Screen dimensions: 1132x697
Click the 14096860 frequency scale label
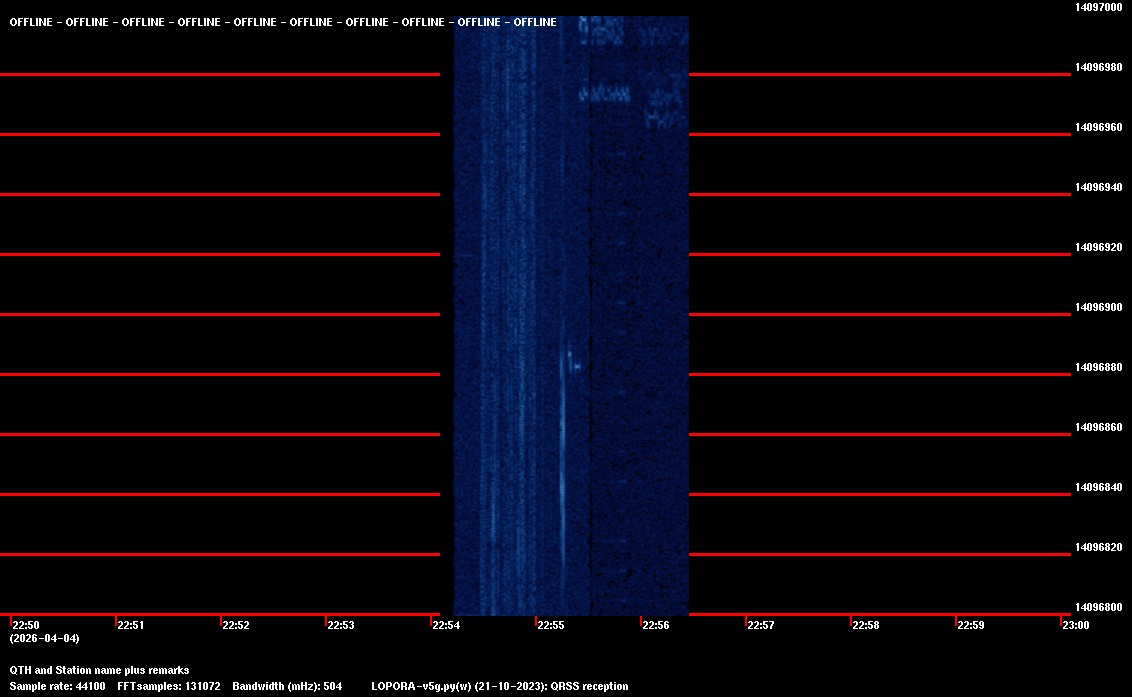(1099, 427)
